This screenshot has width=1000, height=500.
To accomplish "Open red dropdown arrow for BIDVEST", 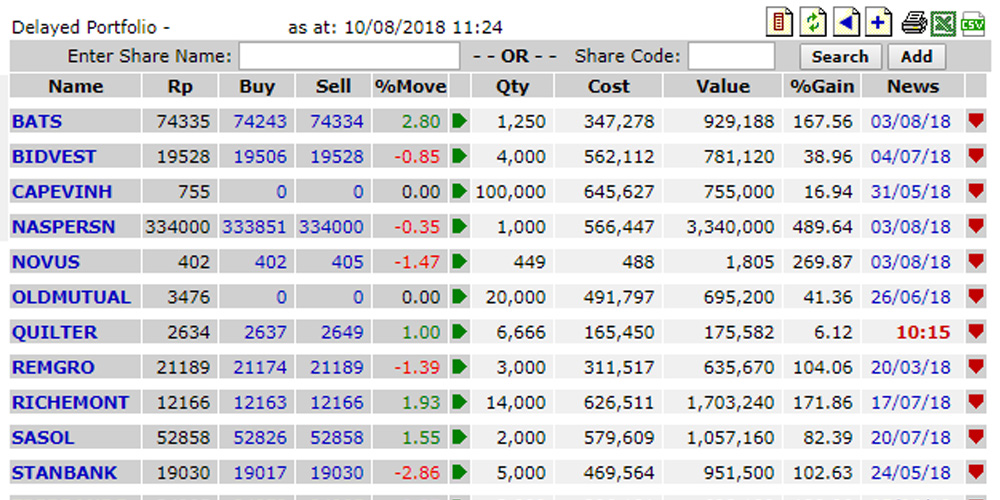I will point(976,157).
